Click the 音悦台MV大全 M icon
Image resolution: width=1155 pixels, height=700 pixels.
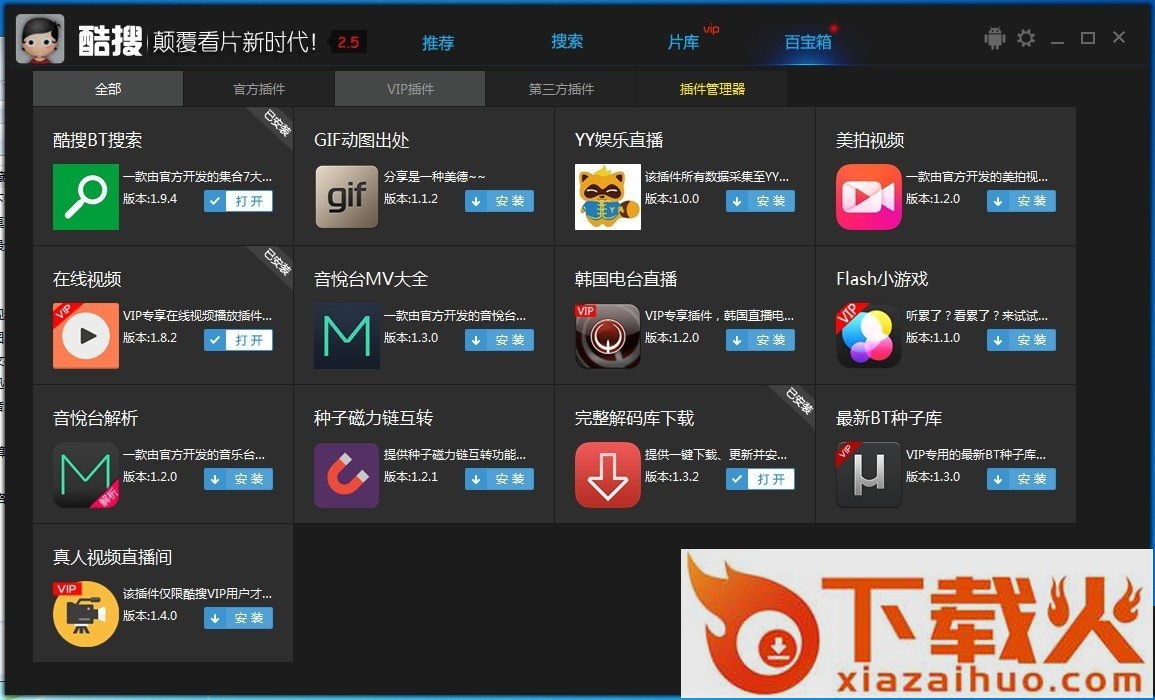tap(346, 336)
